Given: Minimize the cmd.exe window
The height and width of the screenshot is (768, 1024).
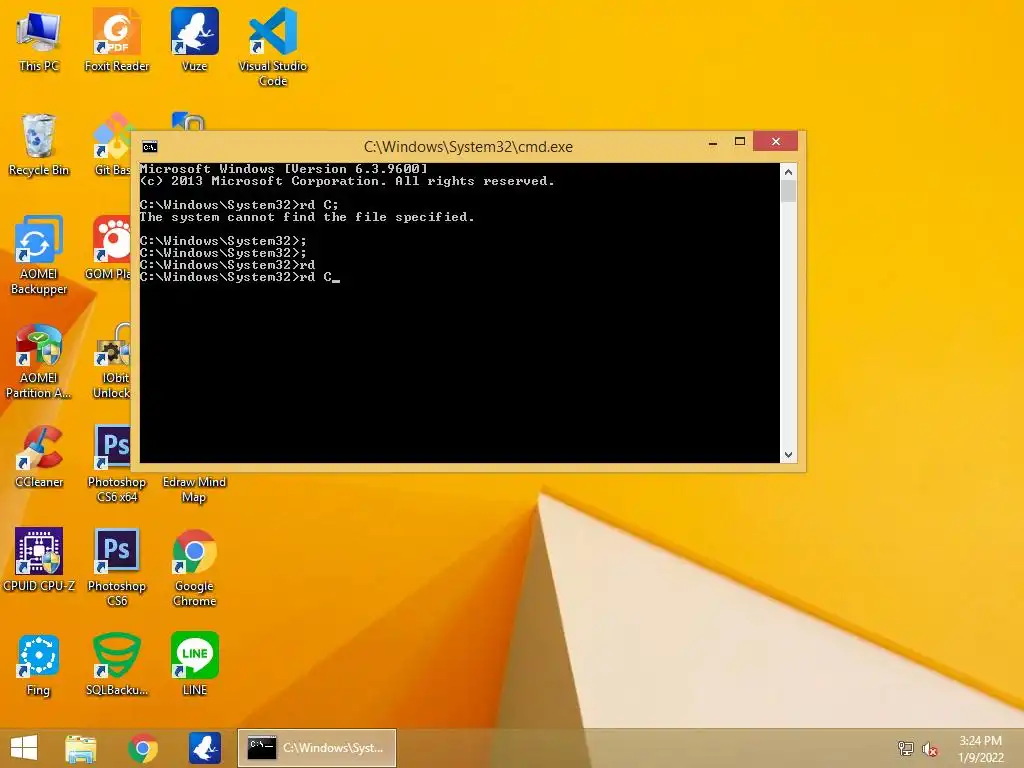Looking at the screenshot, I should [713, 142].
